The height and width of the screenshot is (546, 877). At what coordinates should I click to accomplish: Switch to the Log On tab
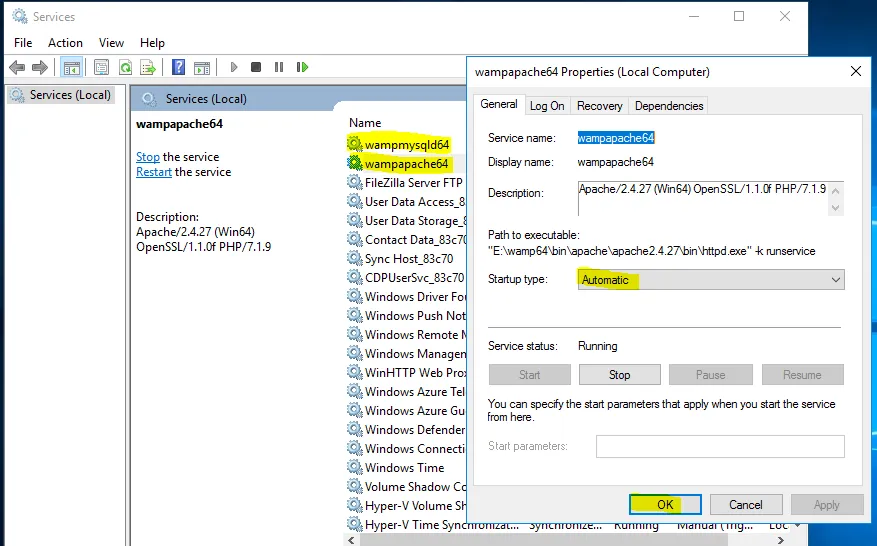(547, 106)
